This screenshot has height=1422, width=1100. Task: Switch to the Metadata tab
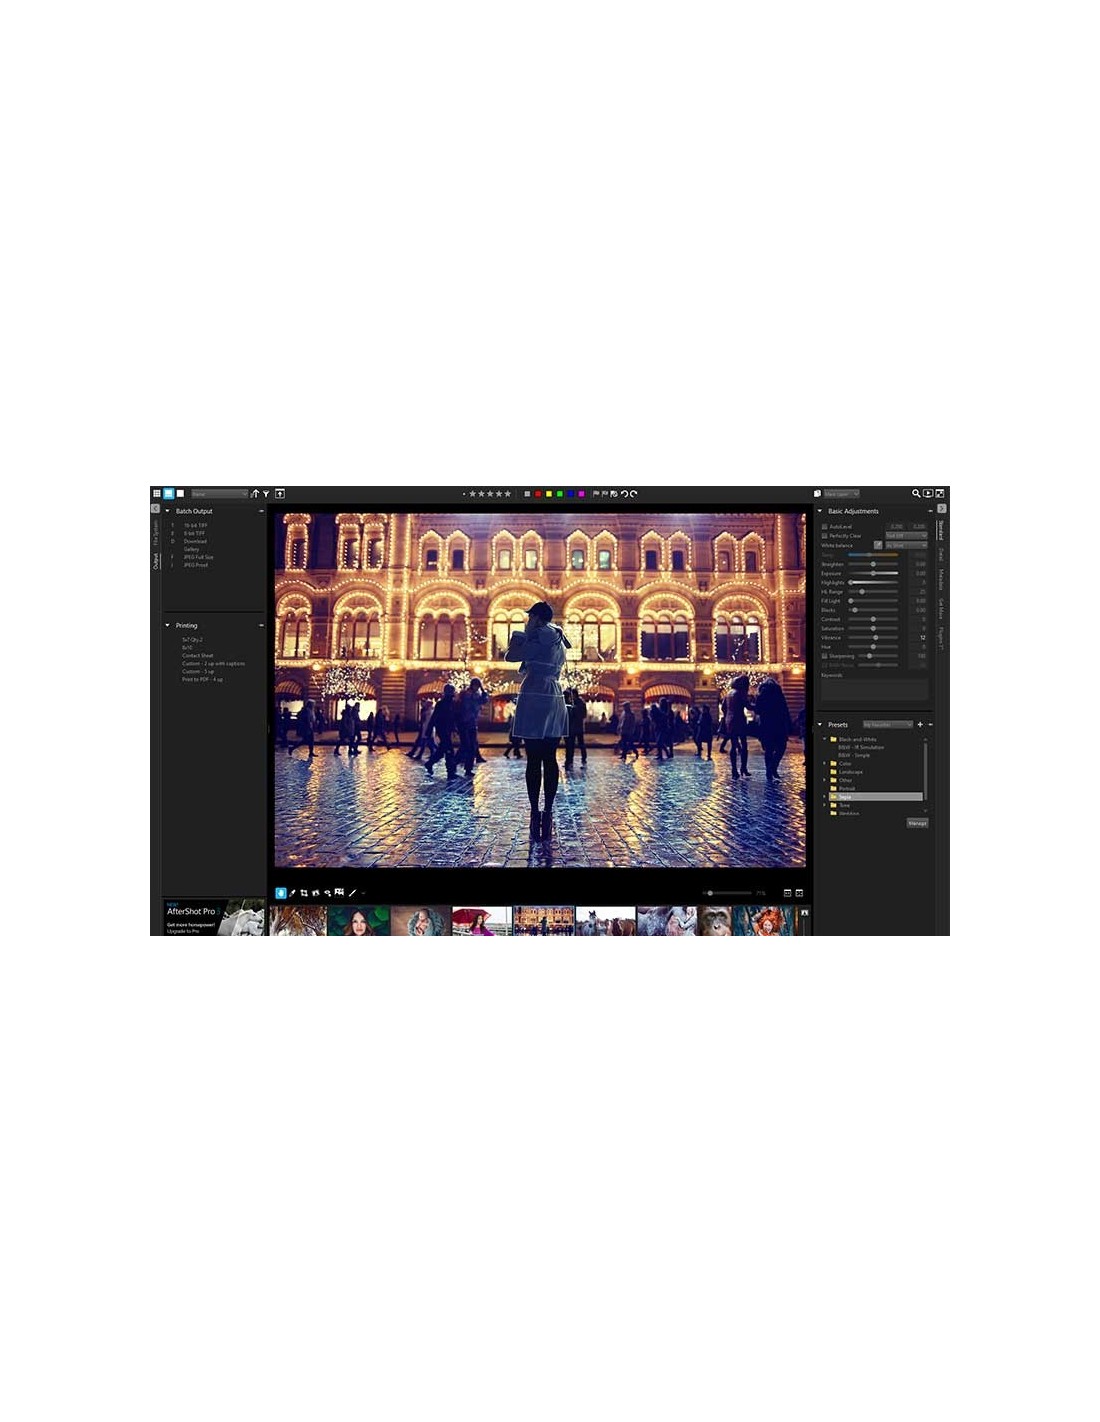pos(941,579)
